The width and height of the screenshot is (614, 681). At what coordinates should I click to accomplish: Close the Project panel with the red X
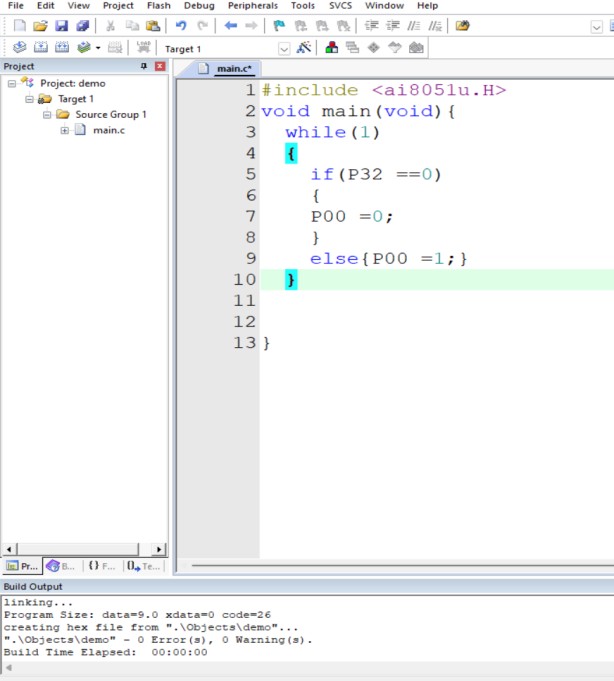[x=160, y=66]
